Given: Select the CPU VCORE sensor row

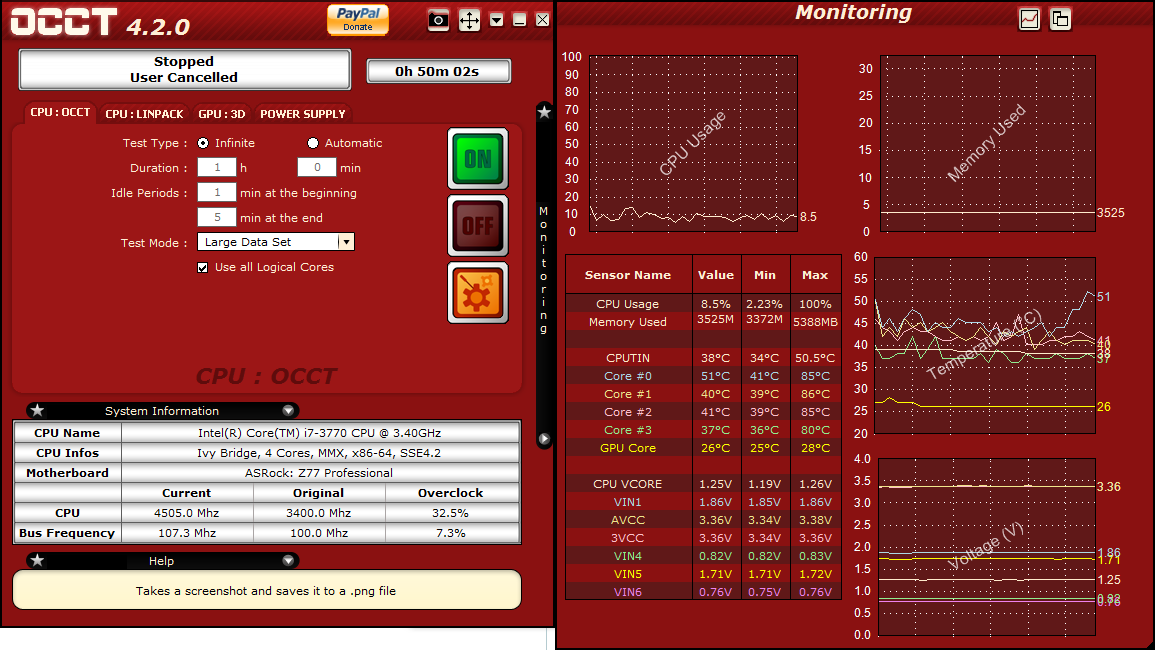Looking at the screenshot, I should tap(703, 484).
